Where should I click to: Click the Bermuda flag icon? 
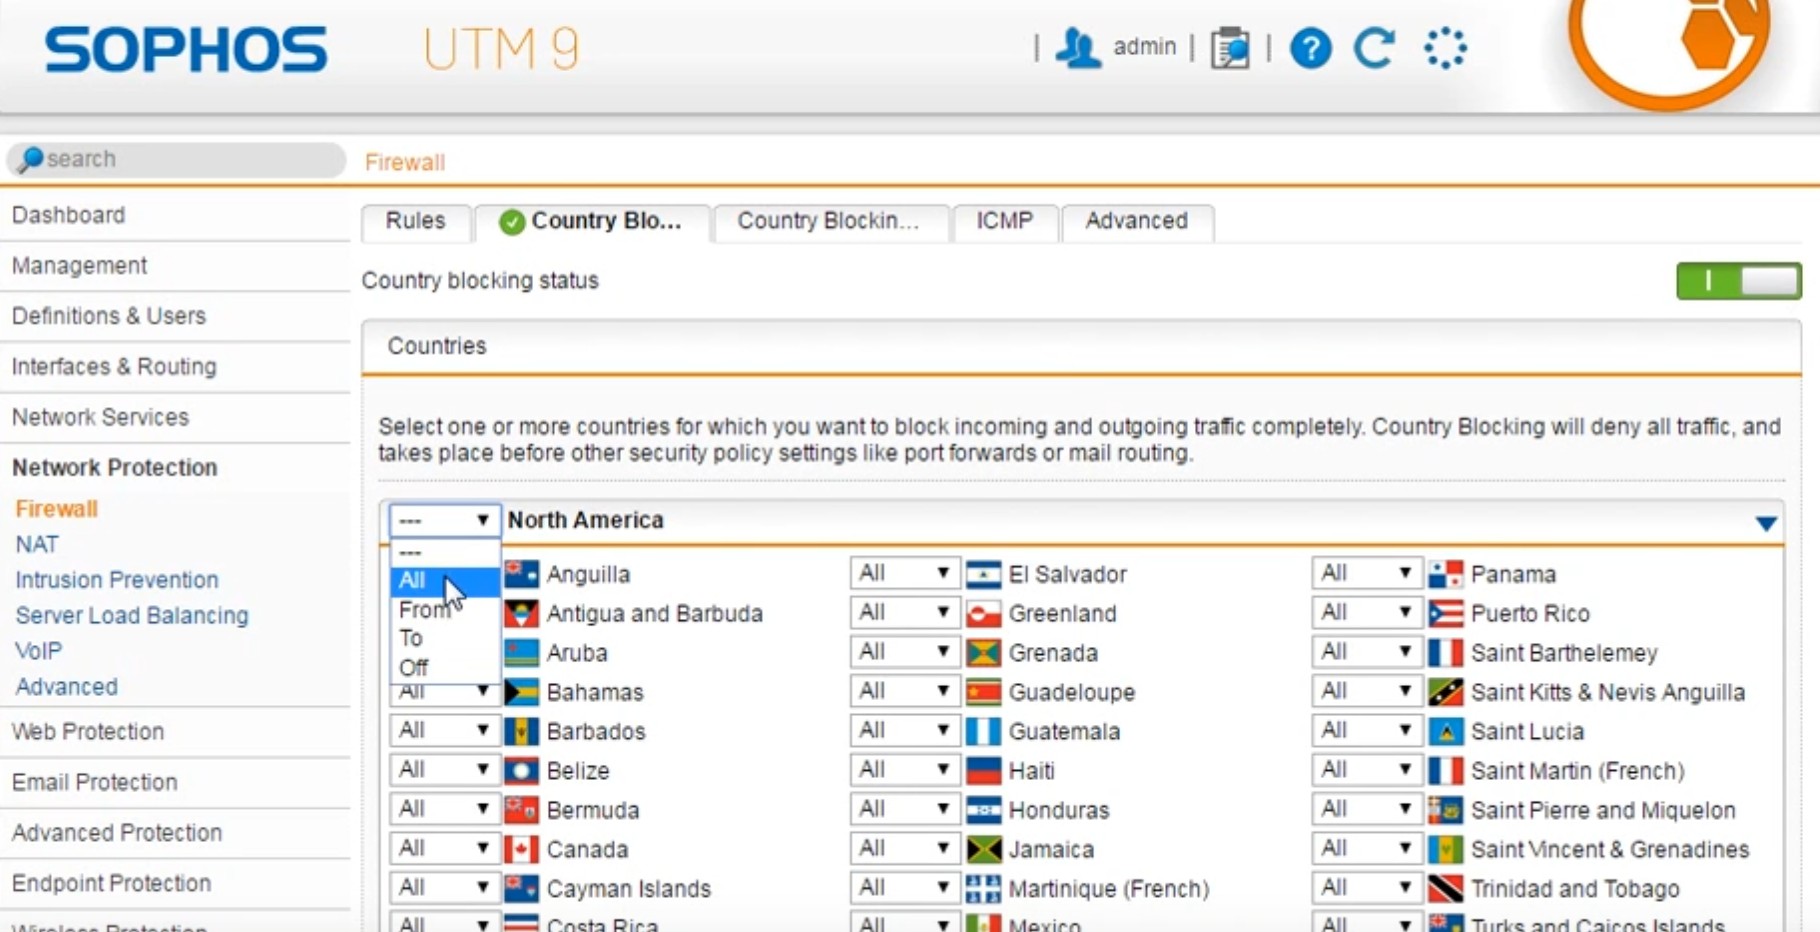[521, 809]
